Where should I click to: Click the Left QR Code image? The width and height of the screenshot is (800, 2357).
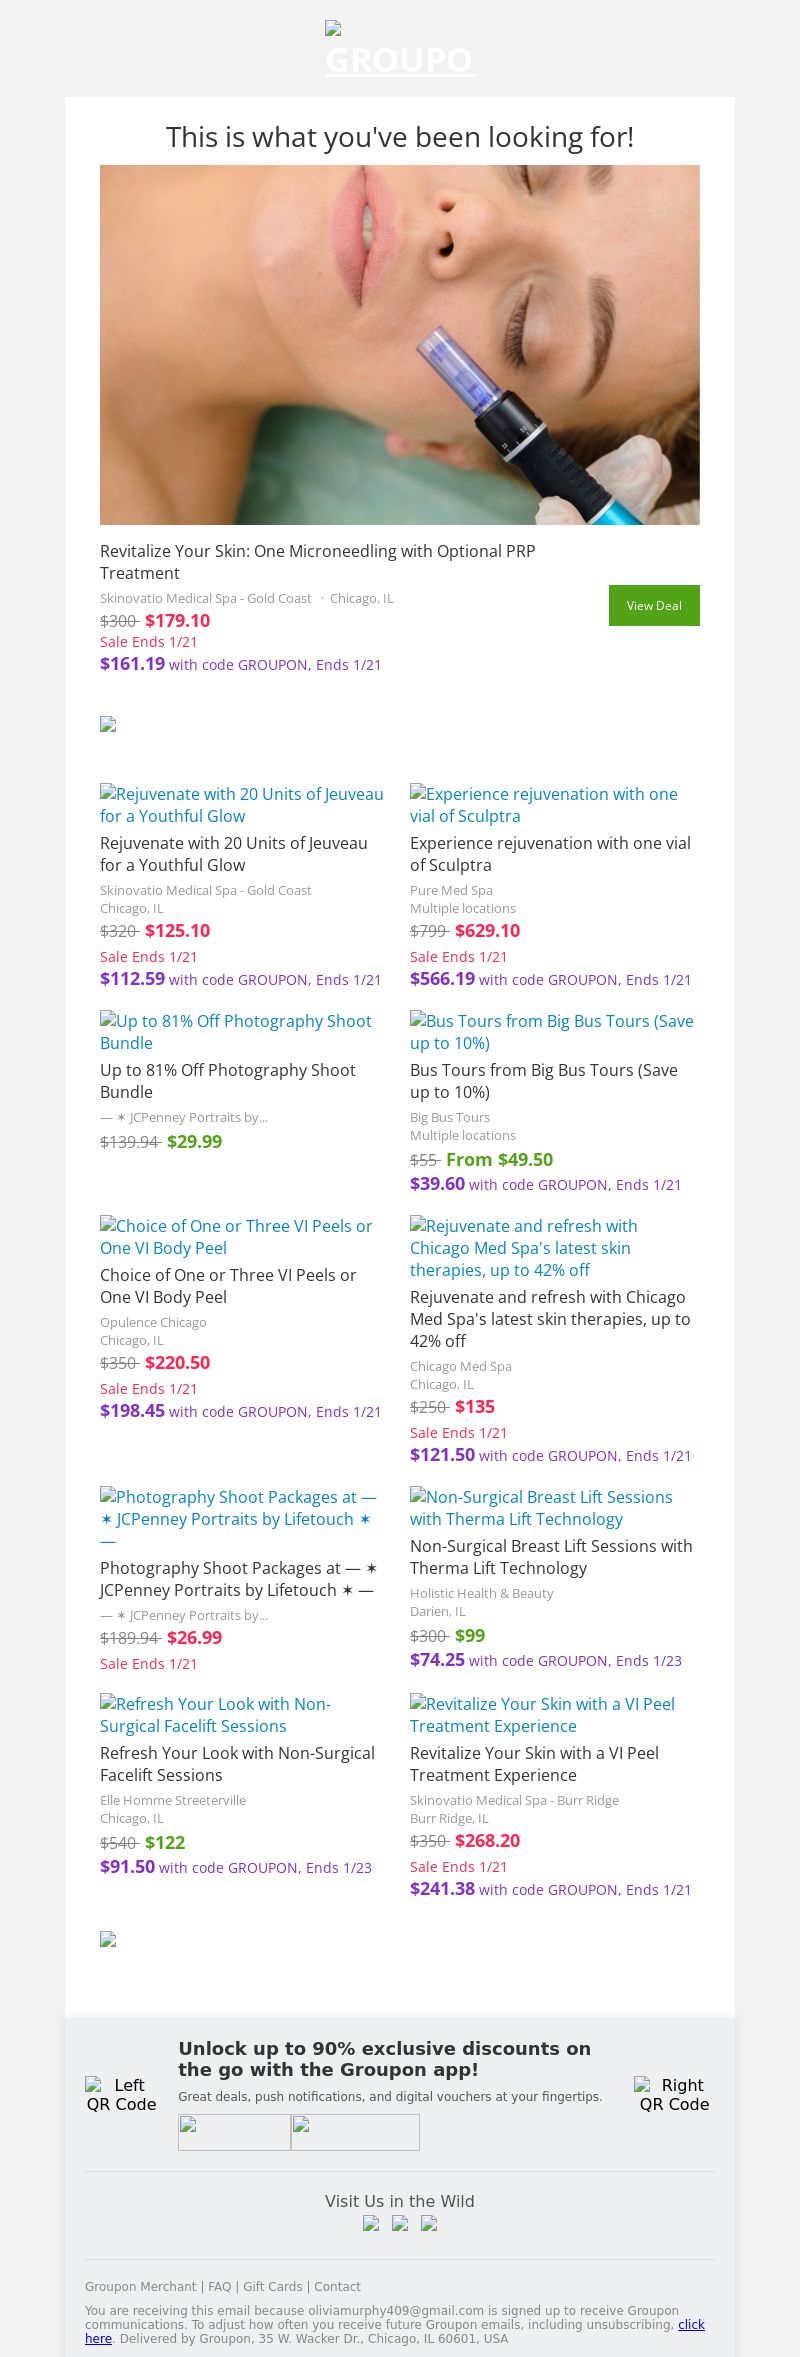(x=121, y=2094)
